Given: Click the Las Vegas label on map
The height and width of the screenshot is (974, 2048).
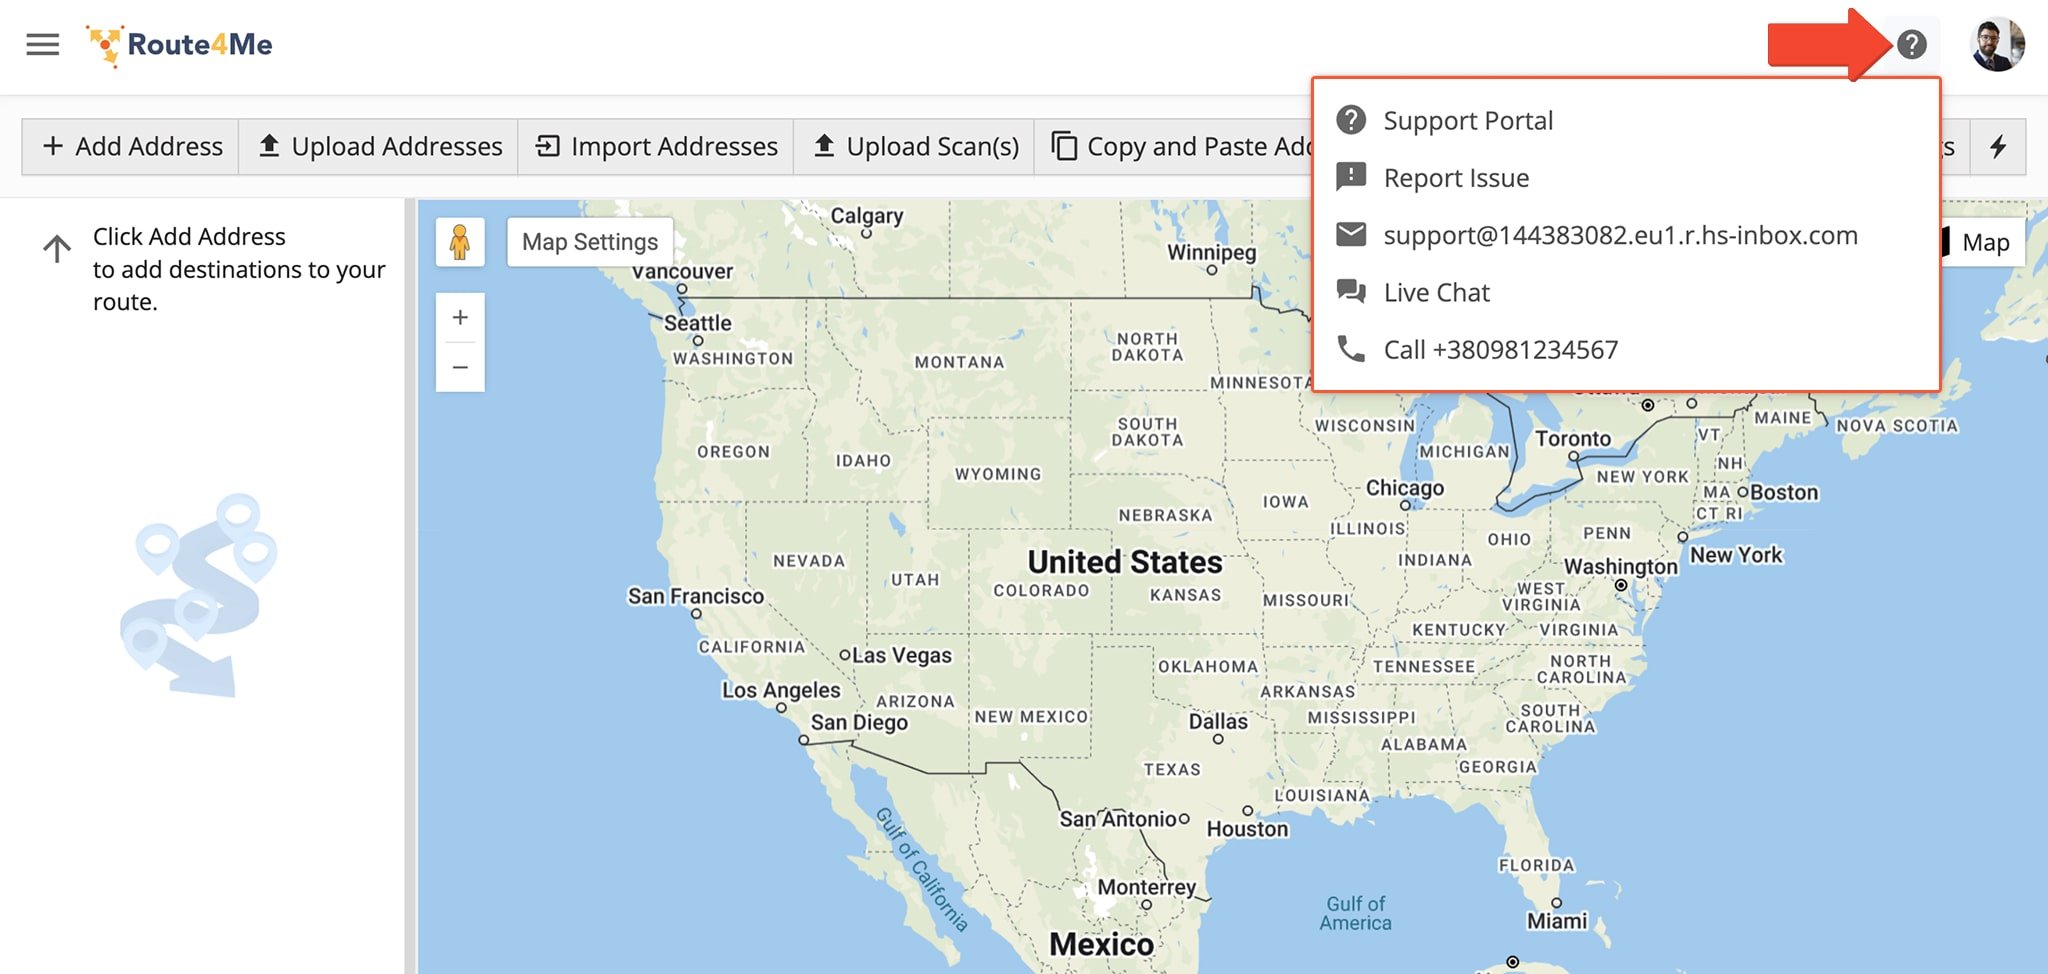Looking at the screenshot, I should (x=902, y=656).
